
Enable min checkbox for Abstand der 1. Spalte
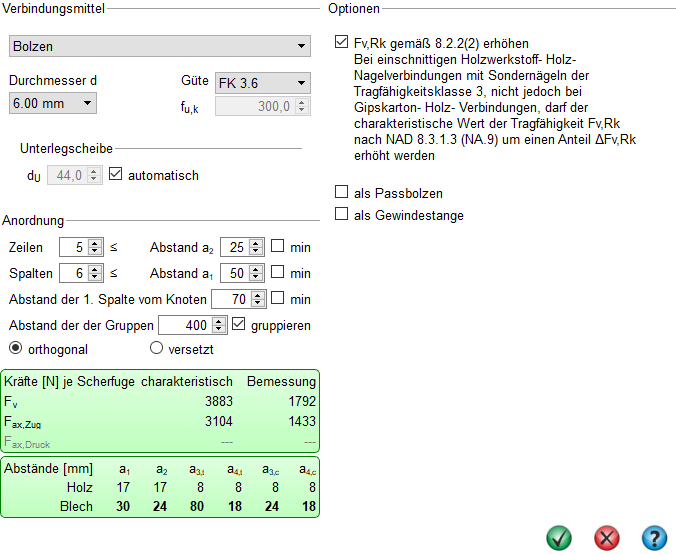point(278,299)
